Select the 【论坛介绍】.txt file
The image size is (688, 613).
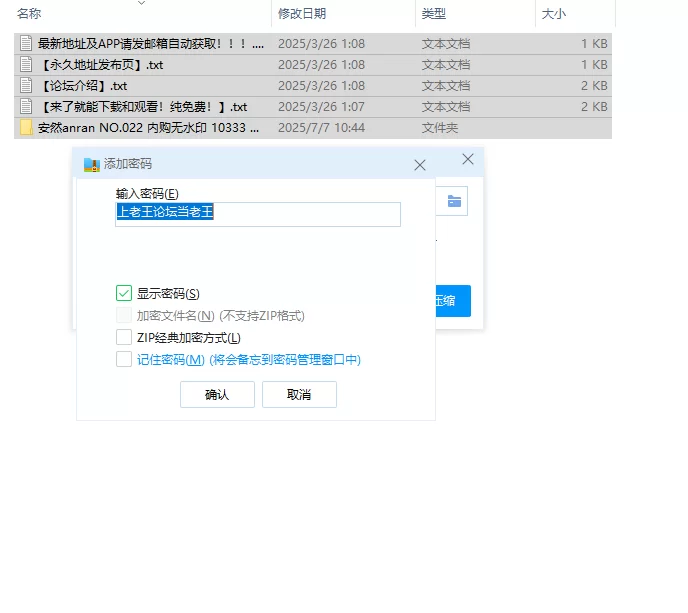coord(313,86)
